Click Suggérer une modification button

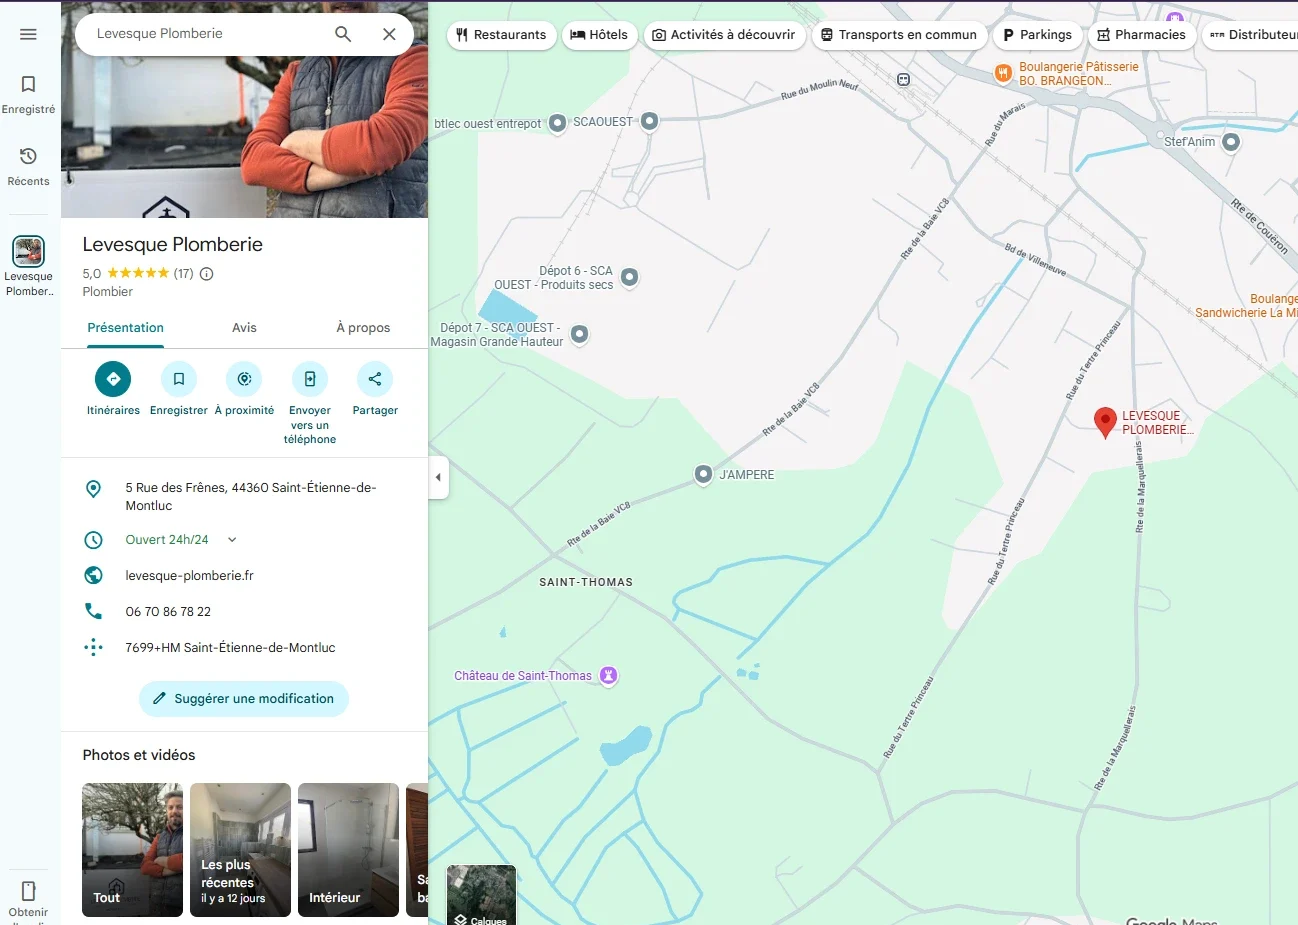[244, 699]
